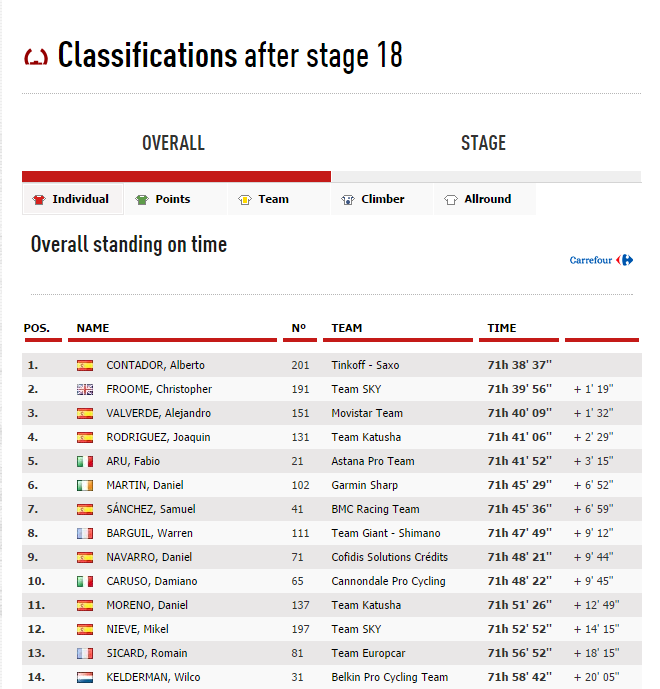Click the NAME column header
This screenshot has height=689, width=660.
point(93,328)
